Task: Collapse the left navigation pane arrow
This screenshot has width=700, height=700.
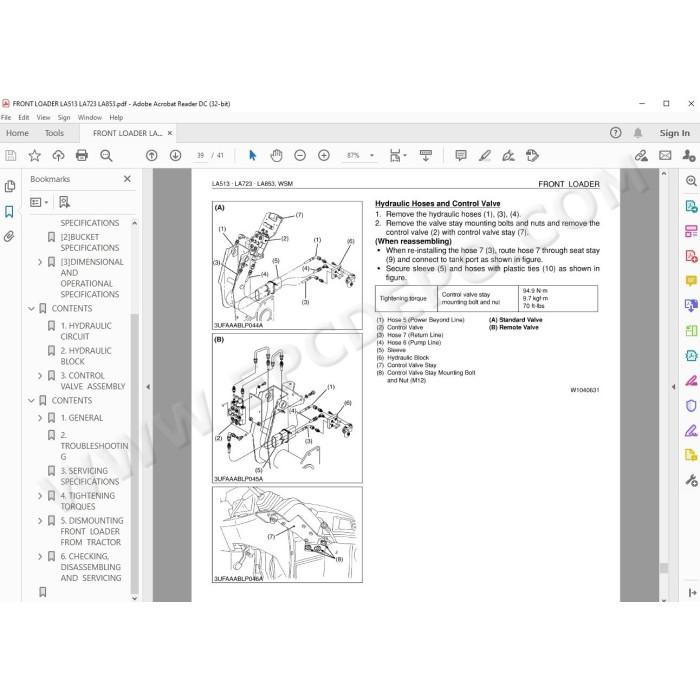Action: click(x=148, y=387)
